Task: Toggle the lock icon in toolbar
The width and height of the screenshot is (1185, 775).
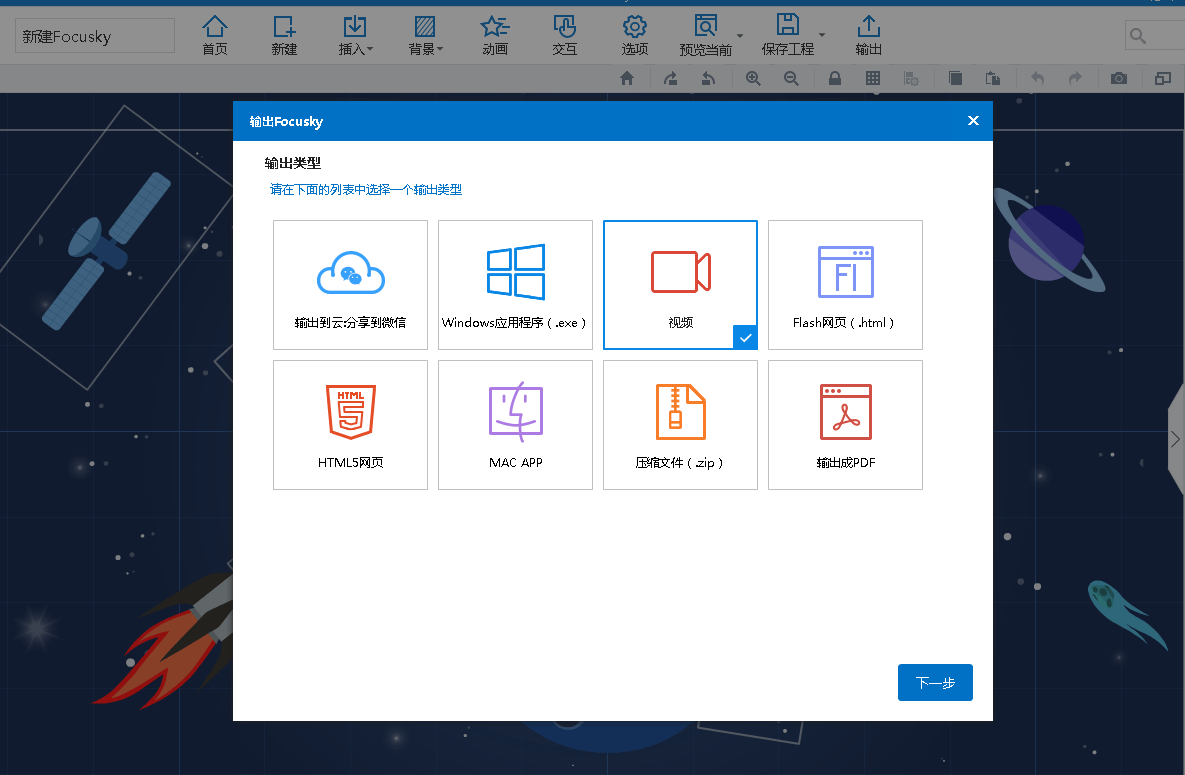Action: click(835, 79)
